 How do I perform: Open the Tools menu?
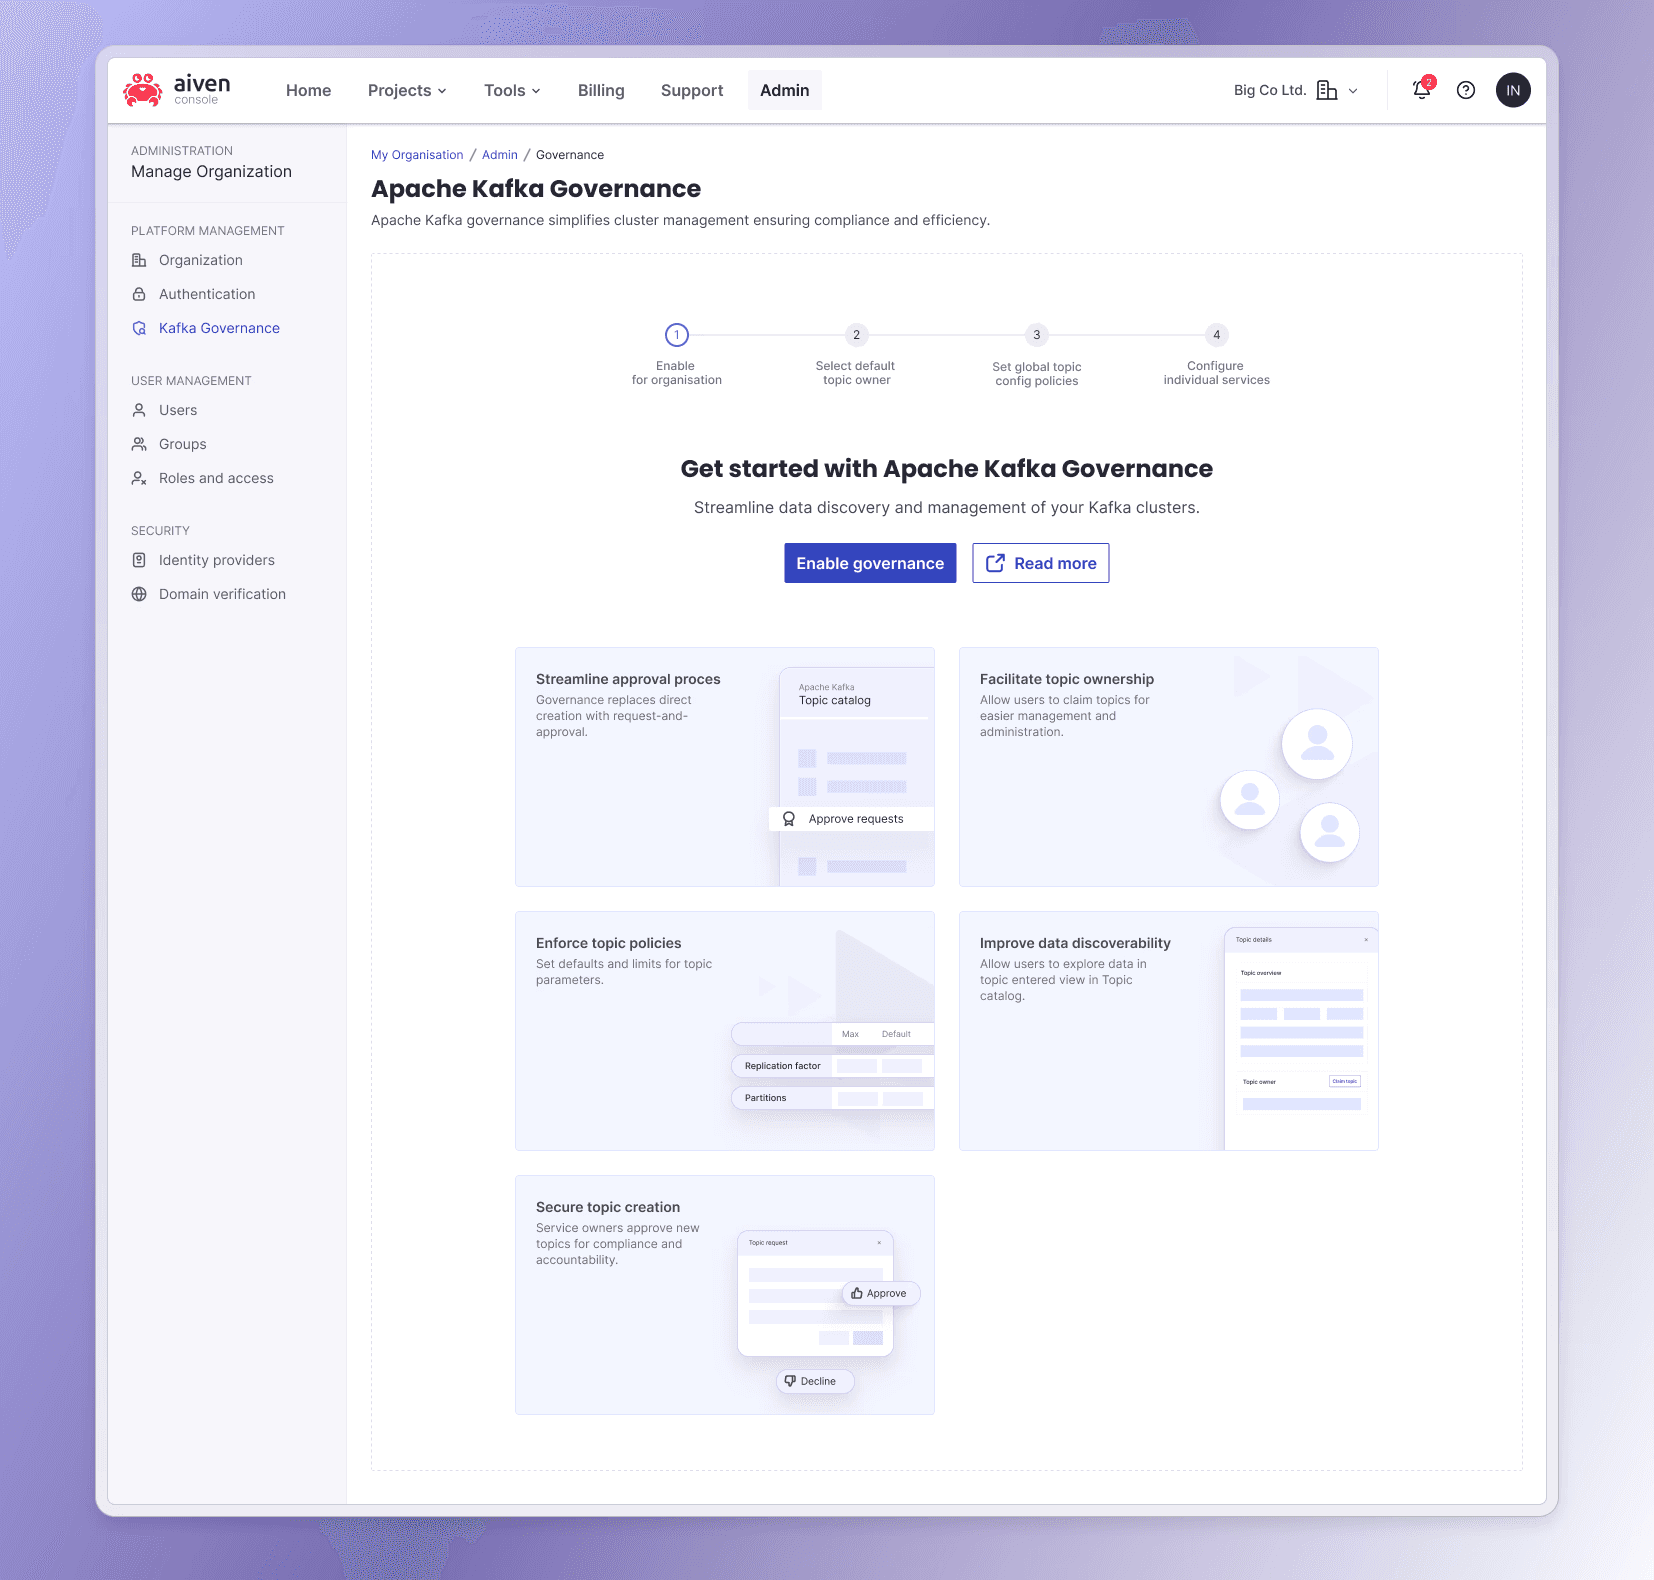[512, 90]
